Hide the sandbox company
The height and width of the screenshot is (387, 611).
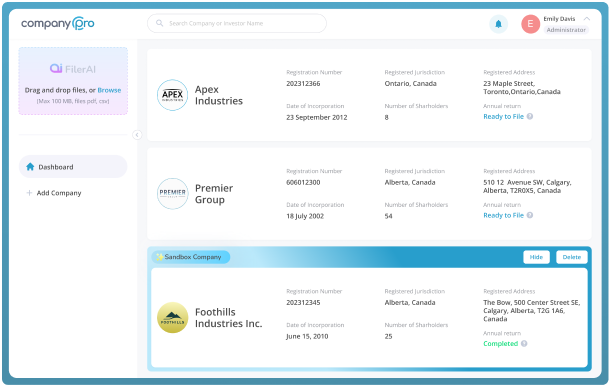tap(536, 257)
